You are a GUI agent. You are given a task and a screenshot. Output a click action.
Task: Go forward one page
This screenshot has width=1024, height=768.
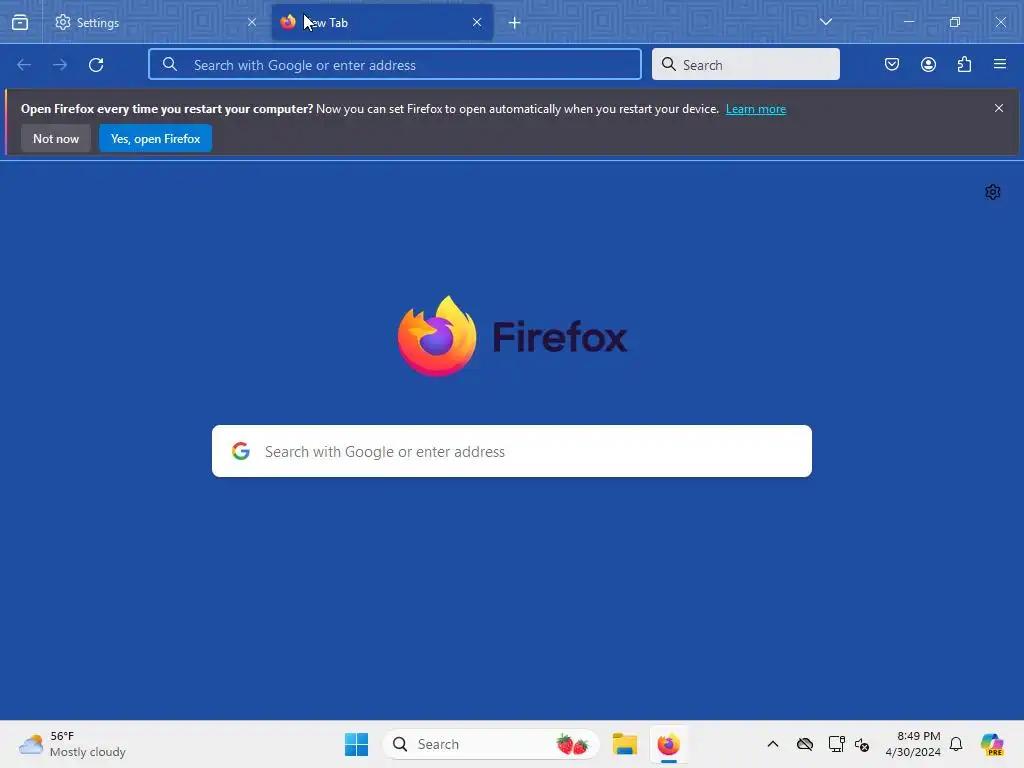point(60,65)
